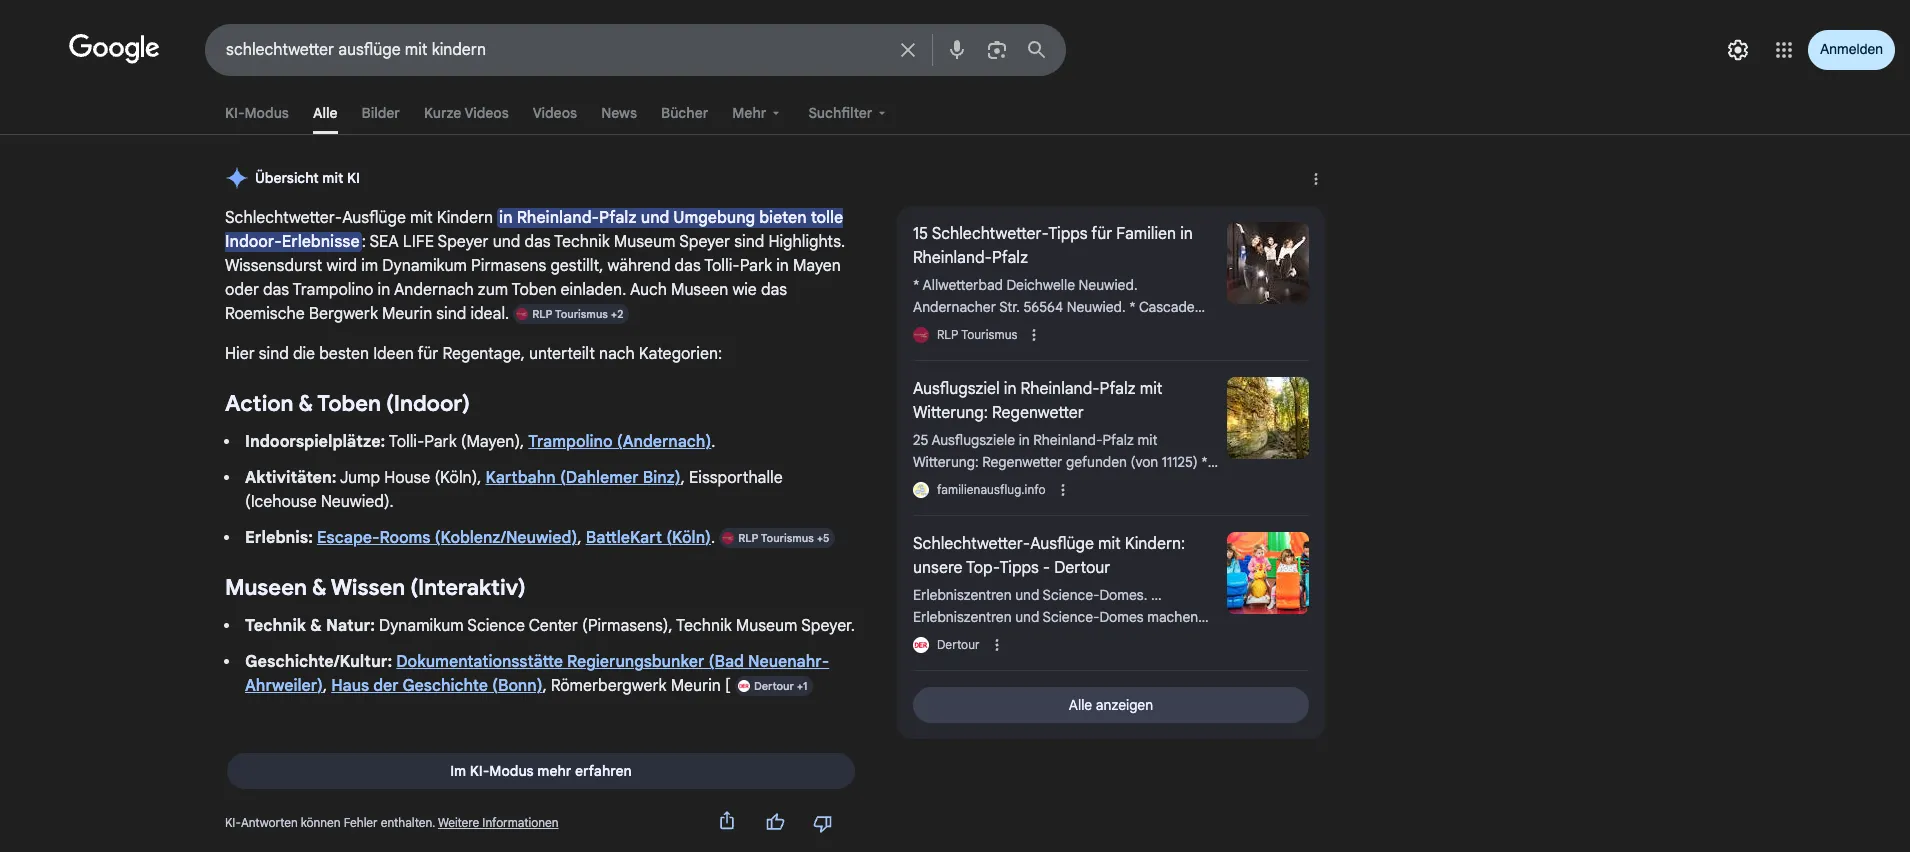Open three-dot menu for RLP Tourismus source
The width and height of the screenshot is (1910, 852).
pos(1034,335)
